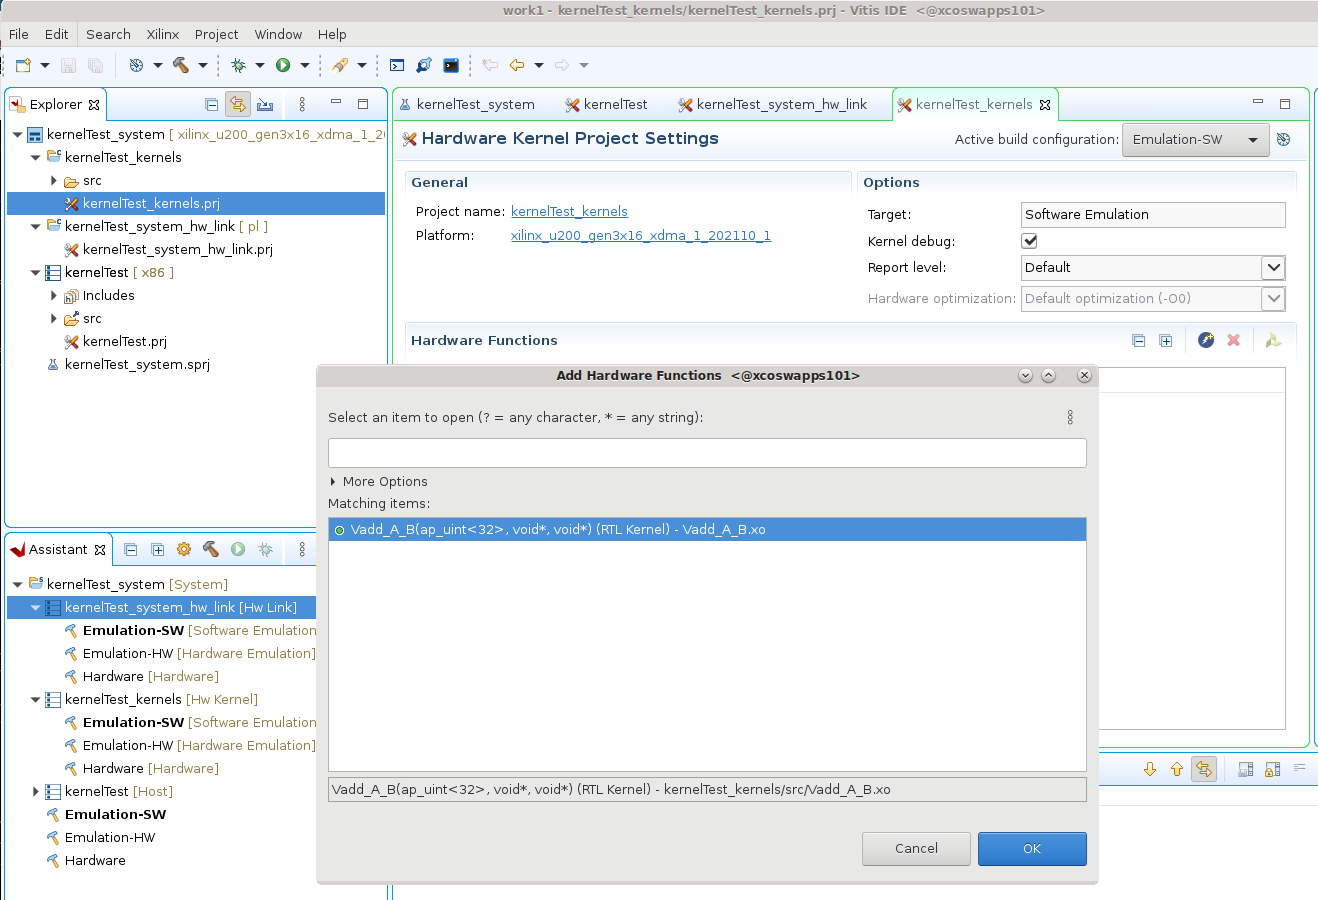1318x900 pixels.
Task: Select kernelTest_system.sprj in Explorer
Action: [x=137, y=364]
